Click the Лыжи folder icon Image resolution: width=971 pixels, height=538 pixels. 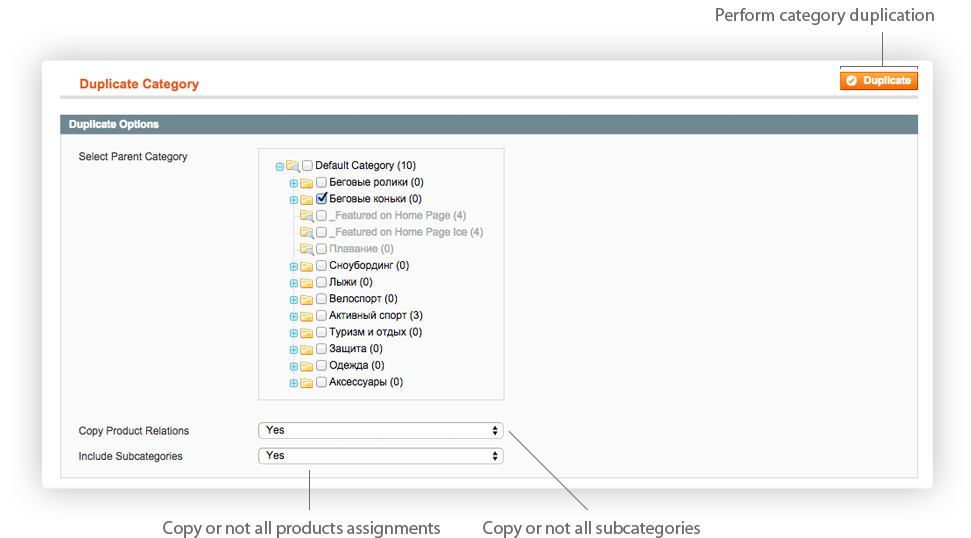click(x=307, y=283)
